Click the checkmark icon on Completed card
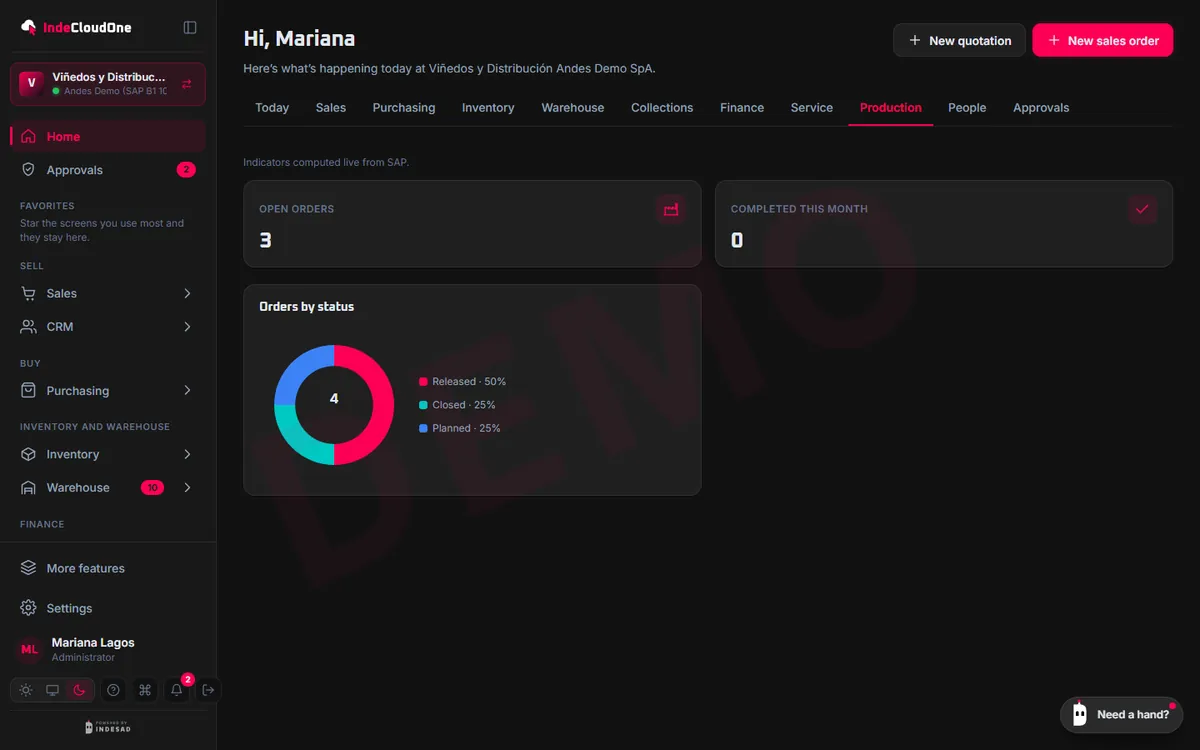 point(1142,209)
